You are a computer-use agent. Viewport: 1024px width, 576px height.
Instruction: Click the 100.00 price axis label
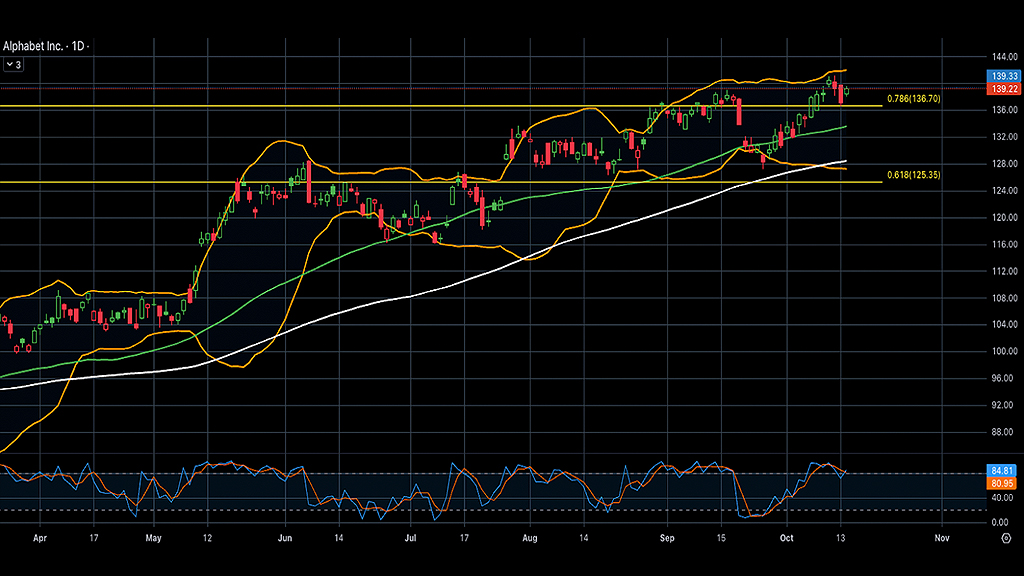1004,351
